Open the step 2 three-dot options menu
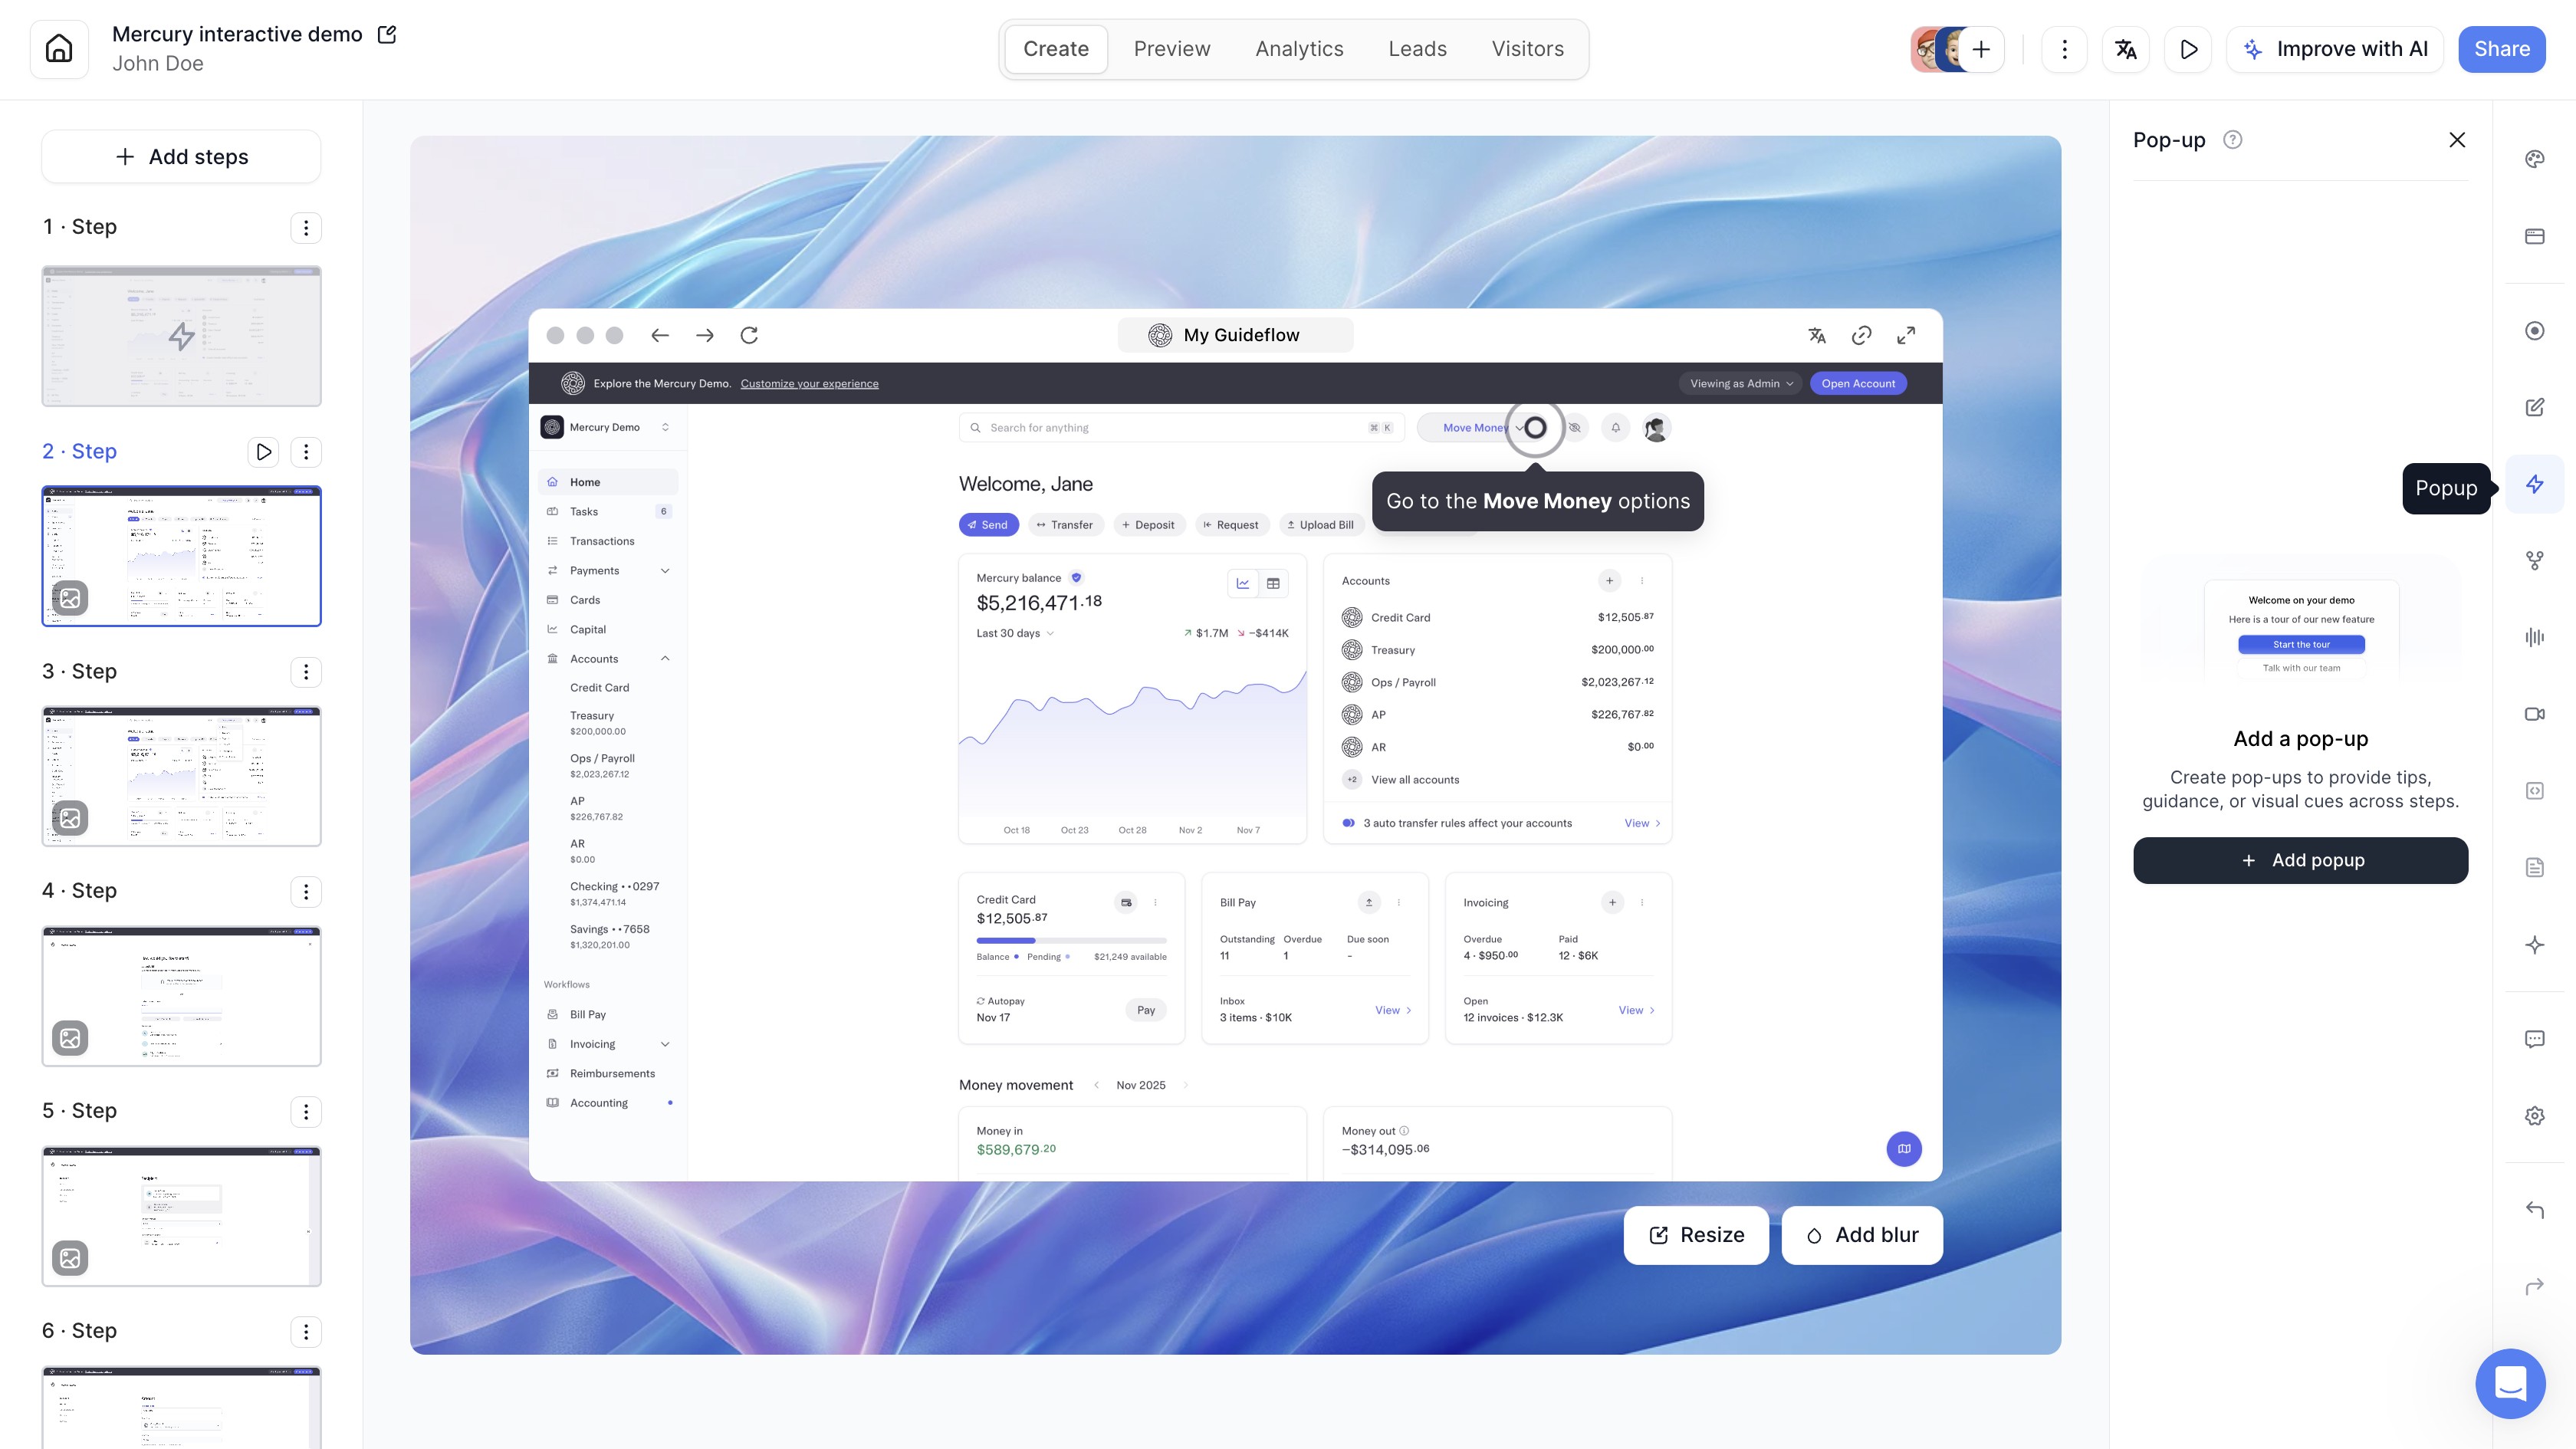This screenshot has width=2576, height=1449. tap(306, 452)
